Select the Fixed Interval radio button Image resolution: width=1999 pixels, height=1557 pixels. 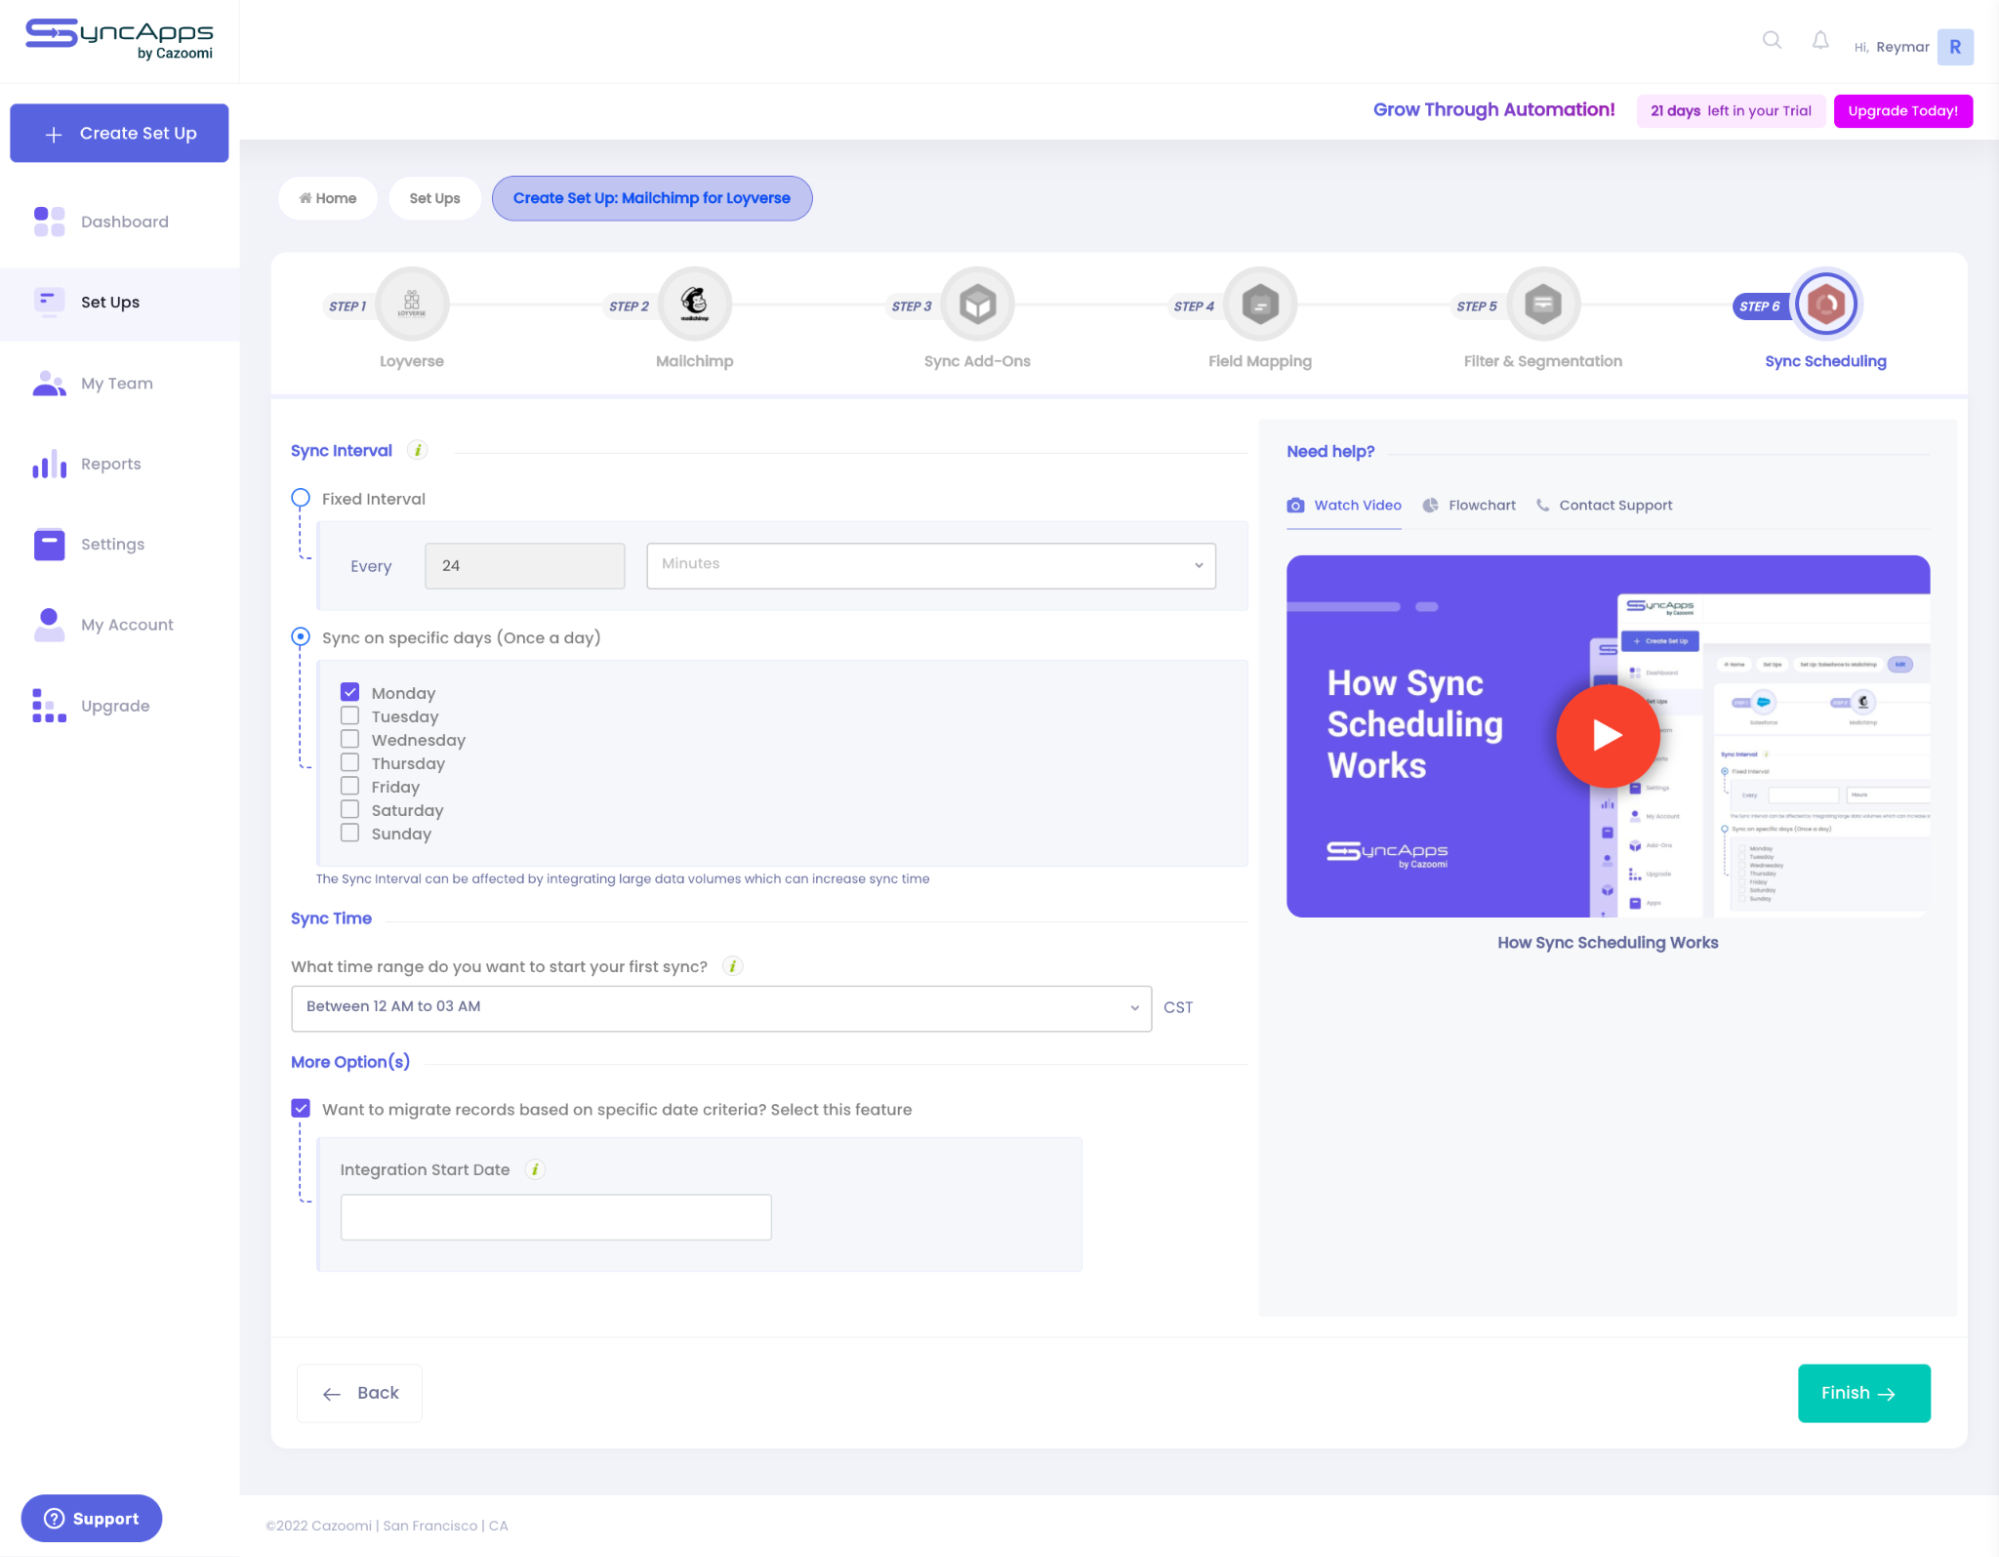300,498
